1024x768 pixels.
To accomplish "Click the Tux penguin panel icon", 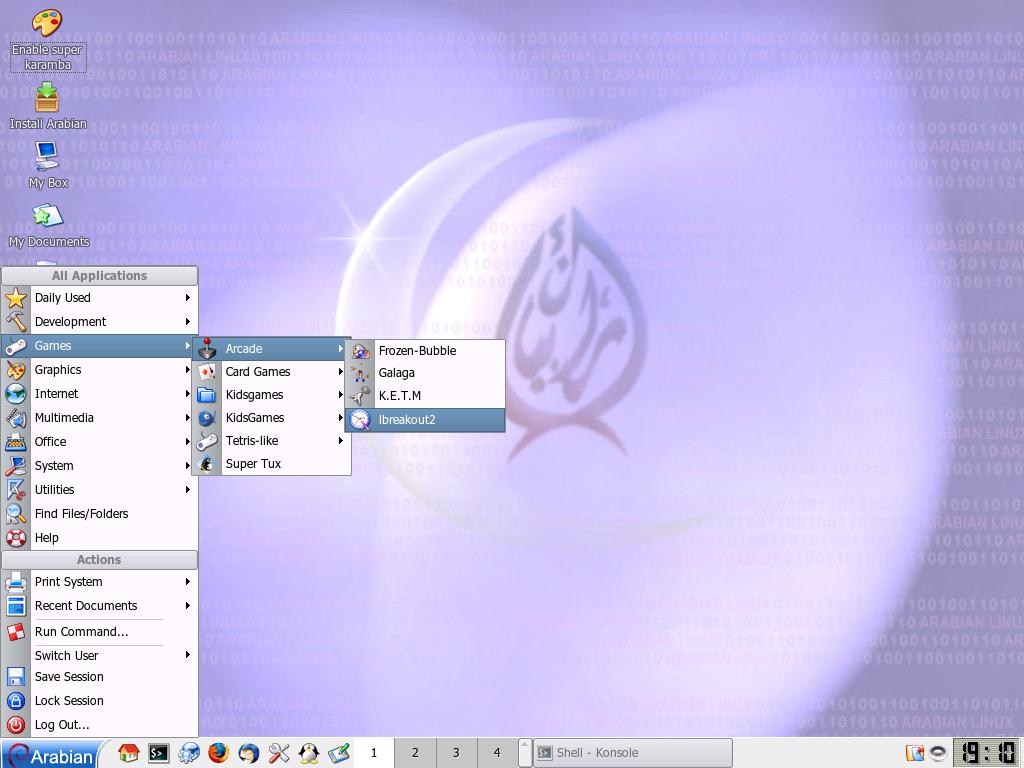I will (x=309, y=753).
